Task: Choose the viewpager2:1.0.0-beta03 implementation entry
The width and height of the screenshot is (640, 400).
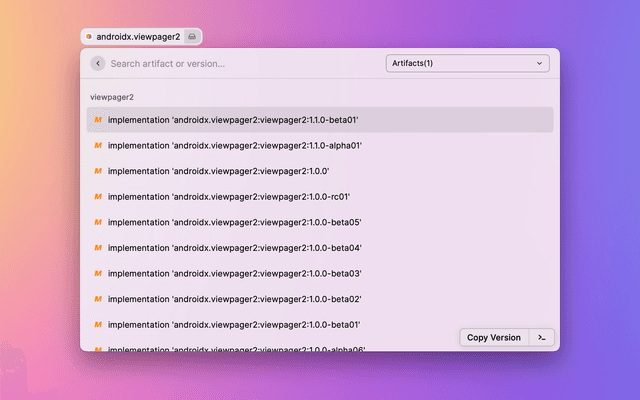Action: point(235,273)
